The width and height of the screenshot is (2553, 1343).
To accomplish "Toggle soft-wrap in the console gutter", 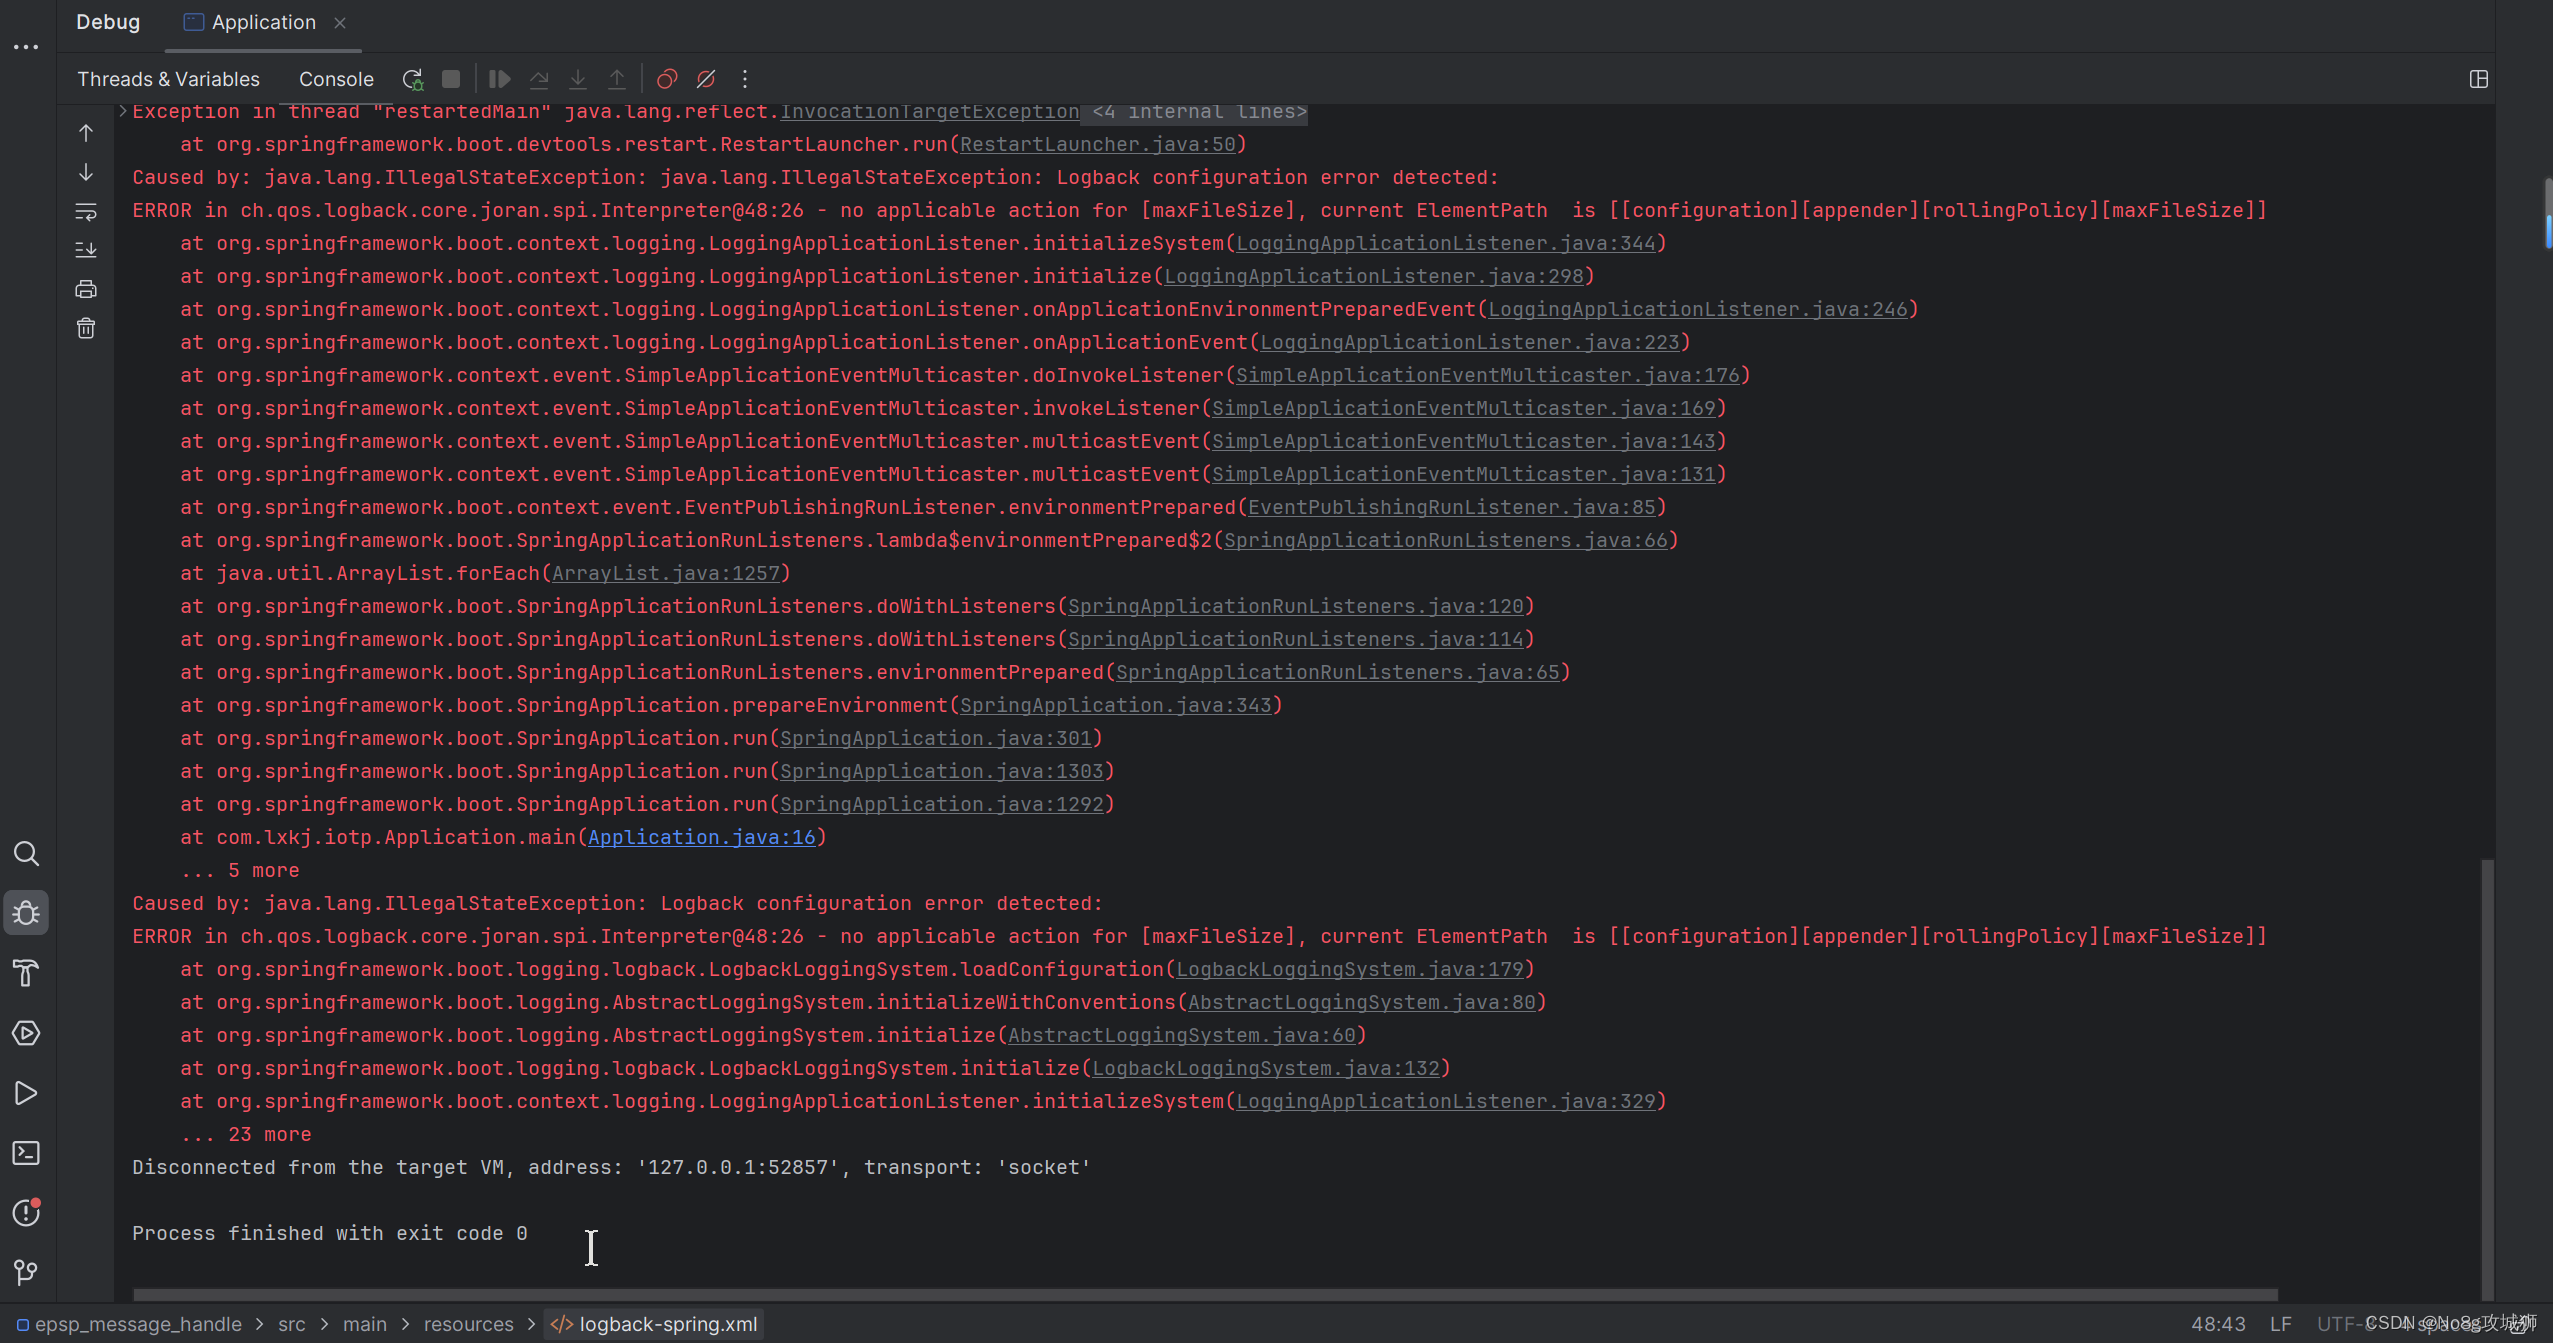I will pos(86,211).
